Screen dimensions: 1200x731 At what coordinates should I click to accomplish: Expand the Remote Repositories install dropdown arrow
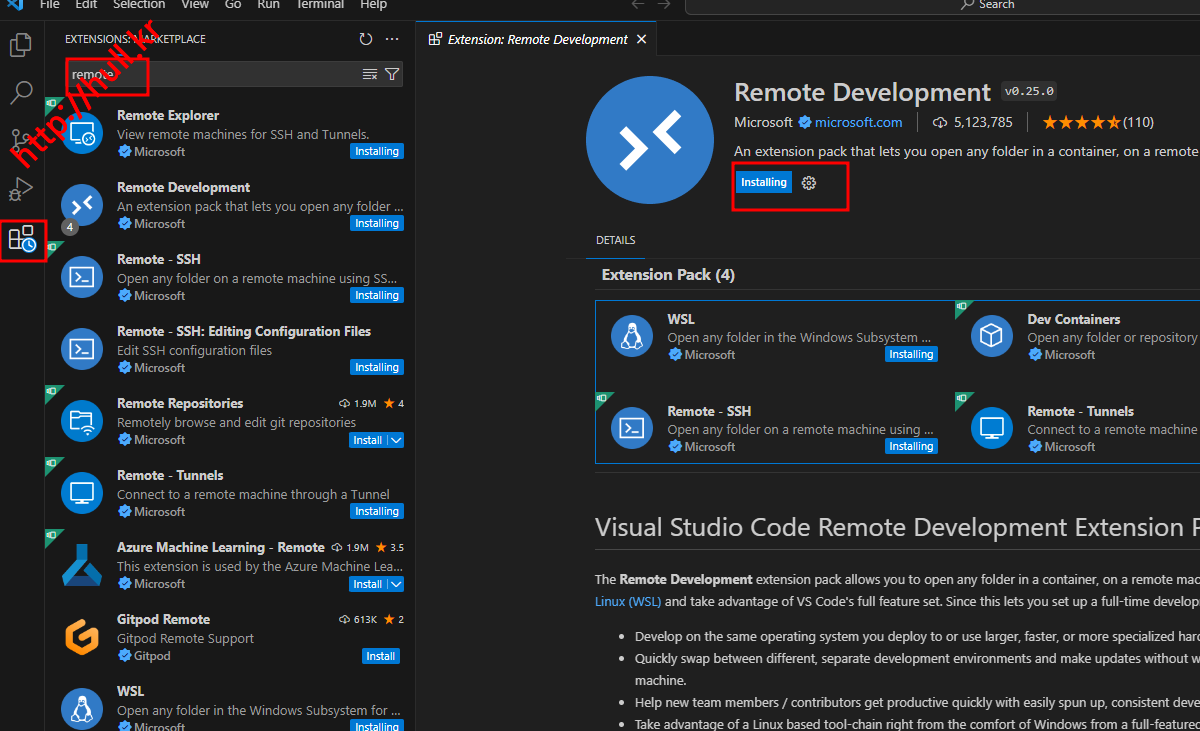point(396,440)
